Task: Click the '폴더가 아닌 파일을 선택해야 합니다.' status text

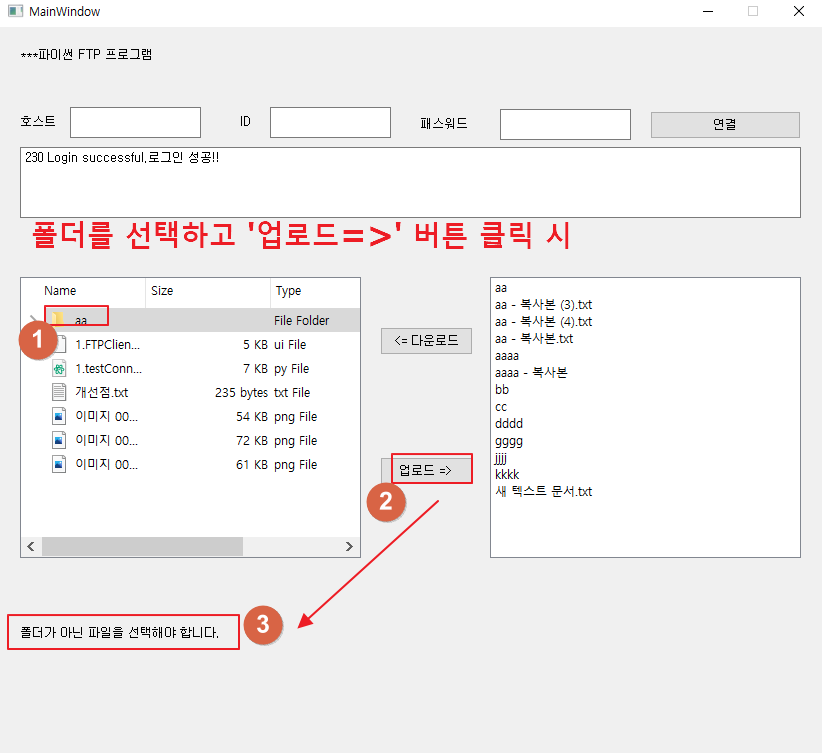Action: (120, 632)
